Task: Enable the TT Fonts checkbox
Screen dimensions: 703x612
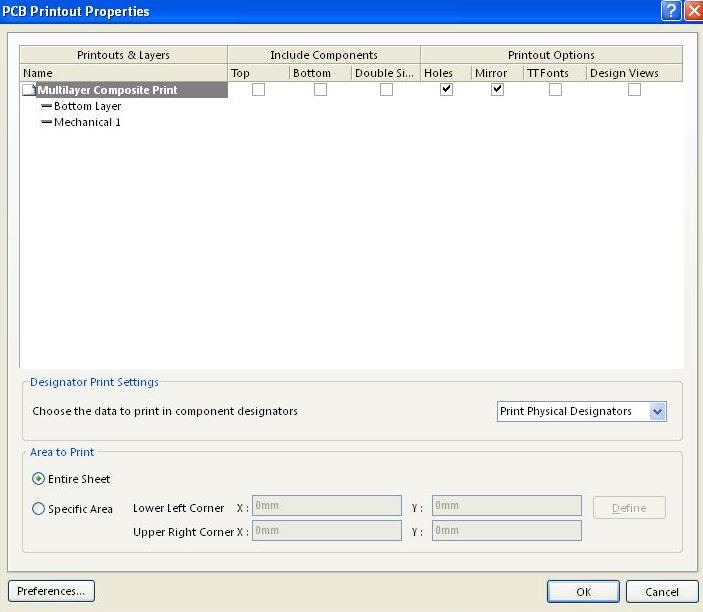Action: tap(555, 90)
